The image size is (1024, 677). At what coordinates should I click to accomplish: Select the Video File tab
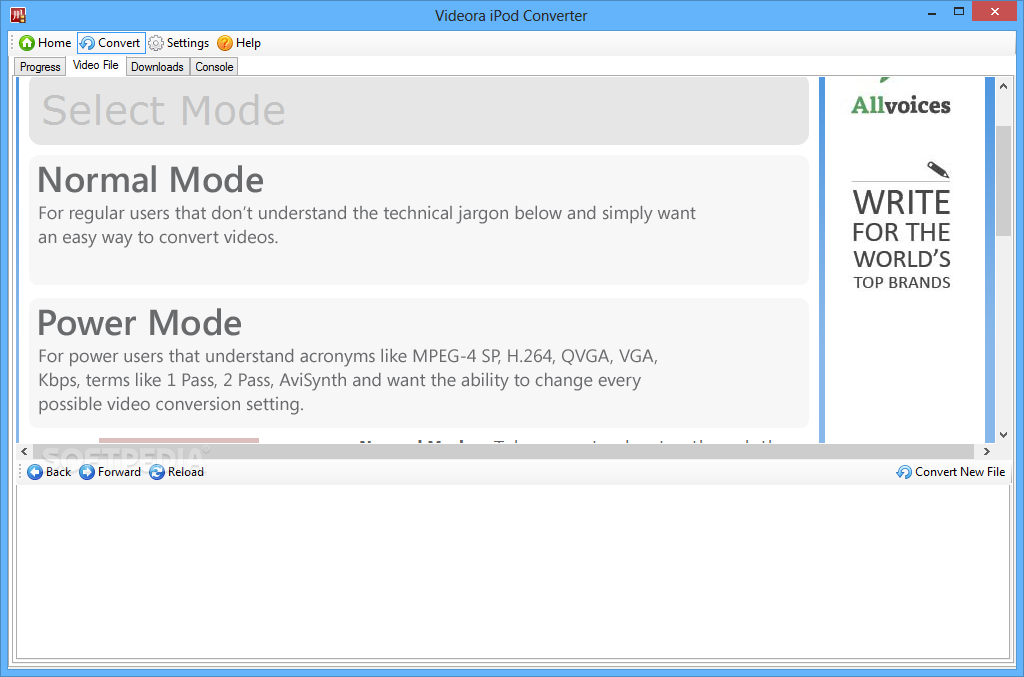[x=95, y=65]
